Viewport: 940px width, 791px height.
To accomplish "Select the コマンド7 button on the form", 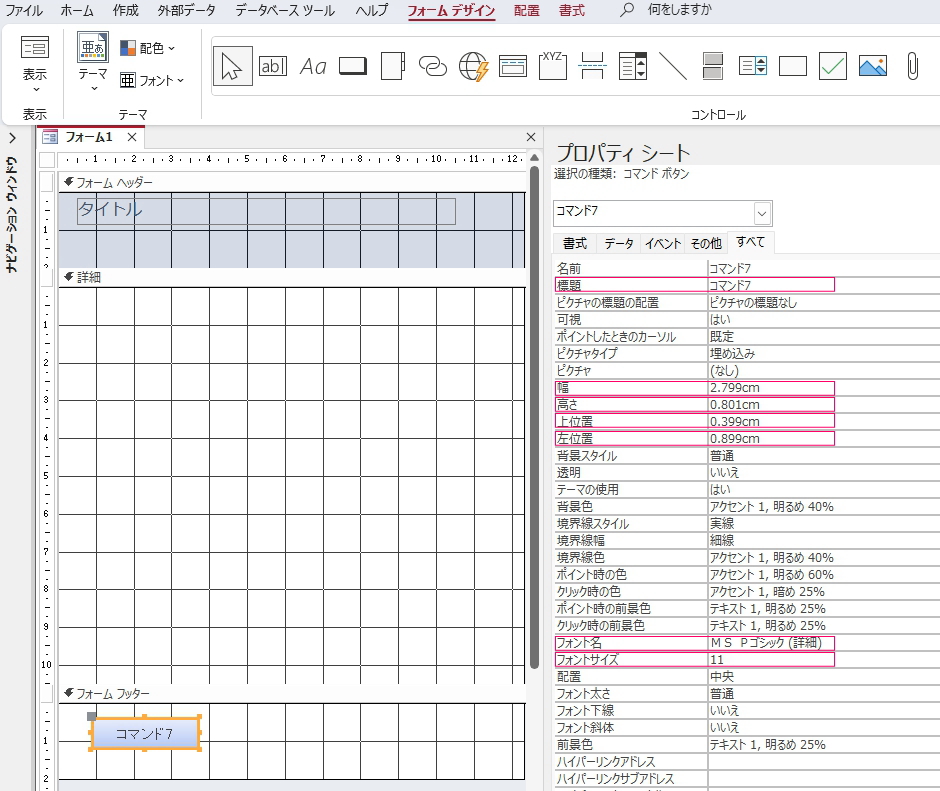I will [146, 734].
